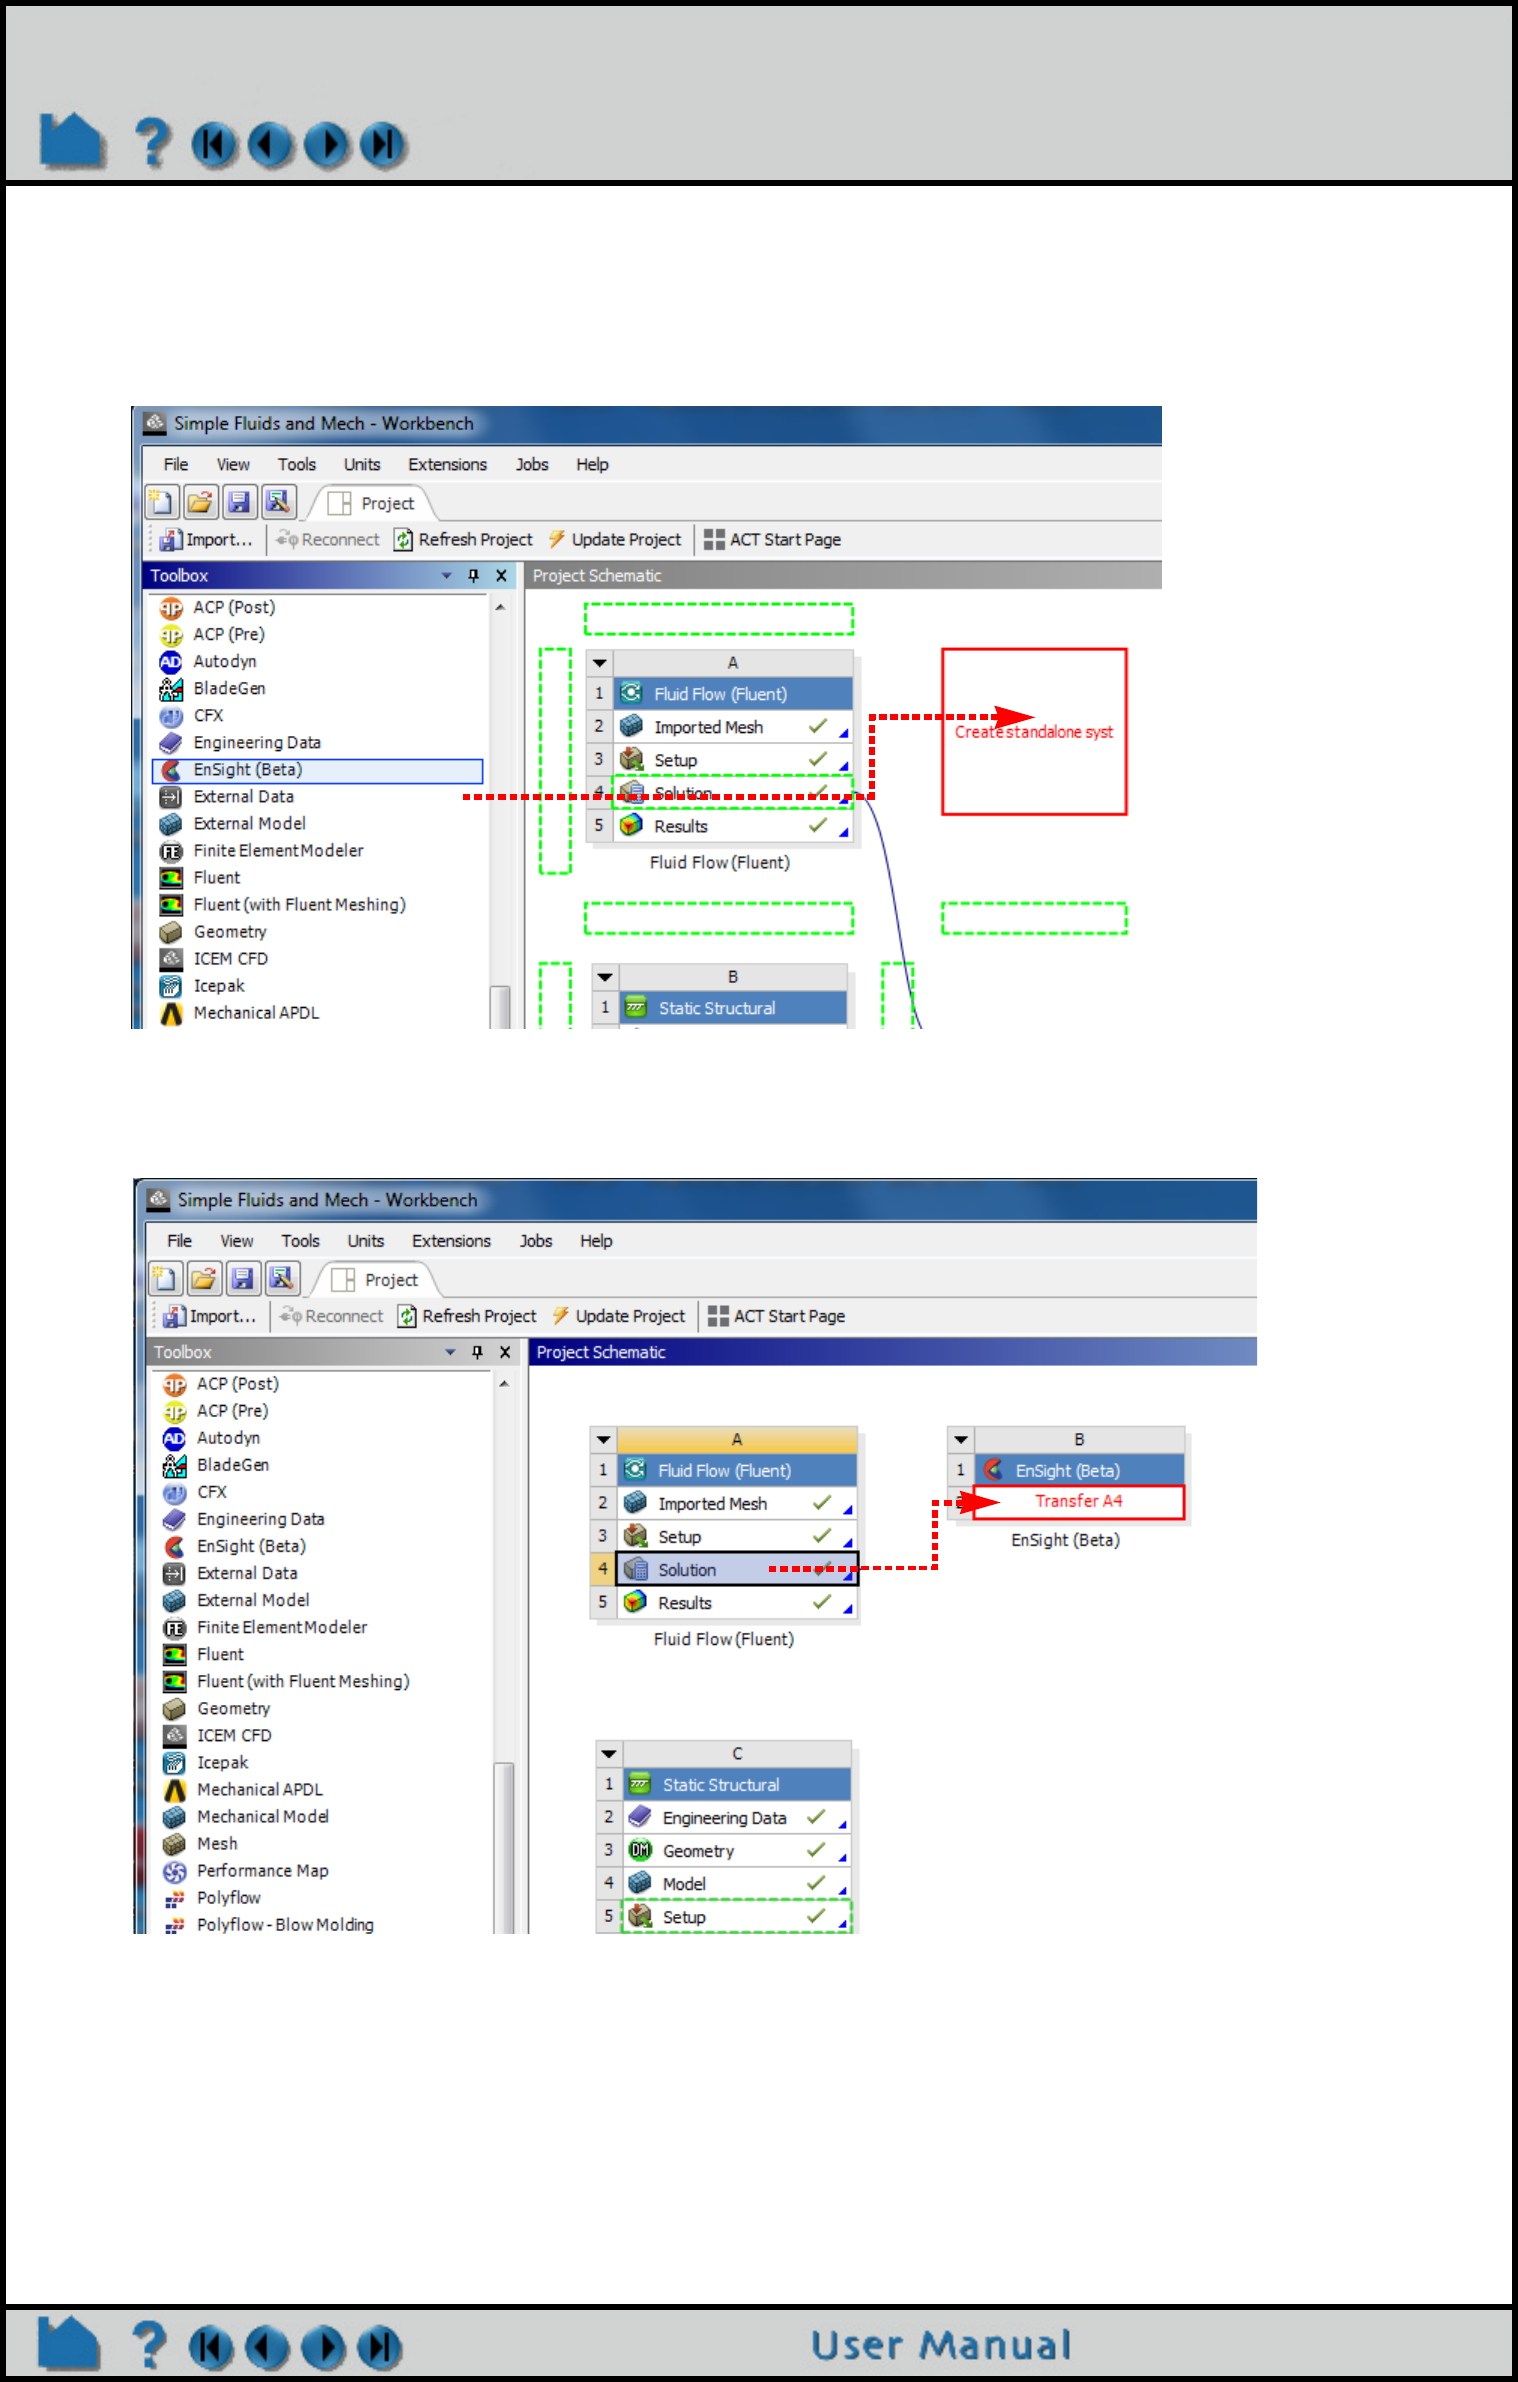Click next-page arrow in bottom navigation bar
1518x2382 pixels.
pos(323,2347)
